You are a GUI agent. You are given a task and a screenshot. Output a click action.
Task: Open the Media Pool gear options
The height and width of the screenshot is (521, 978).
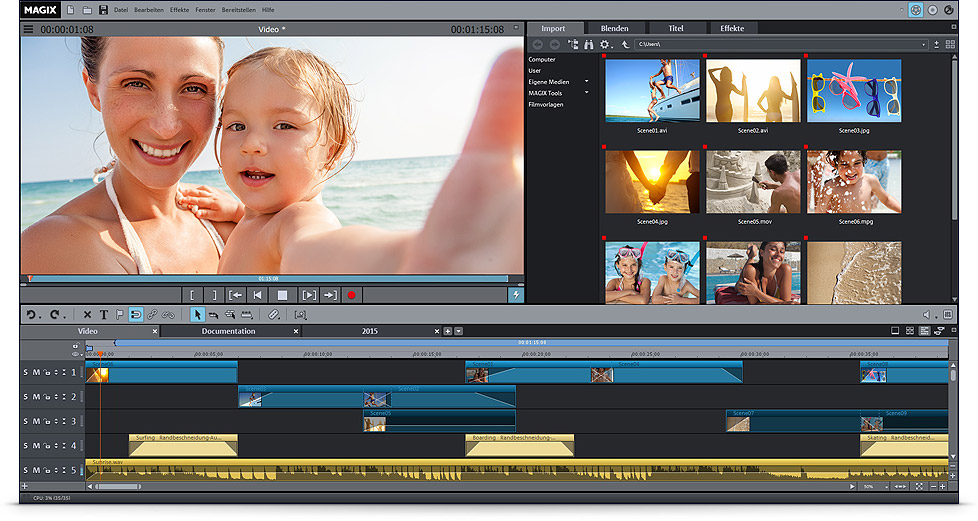point(604,44)
